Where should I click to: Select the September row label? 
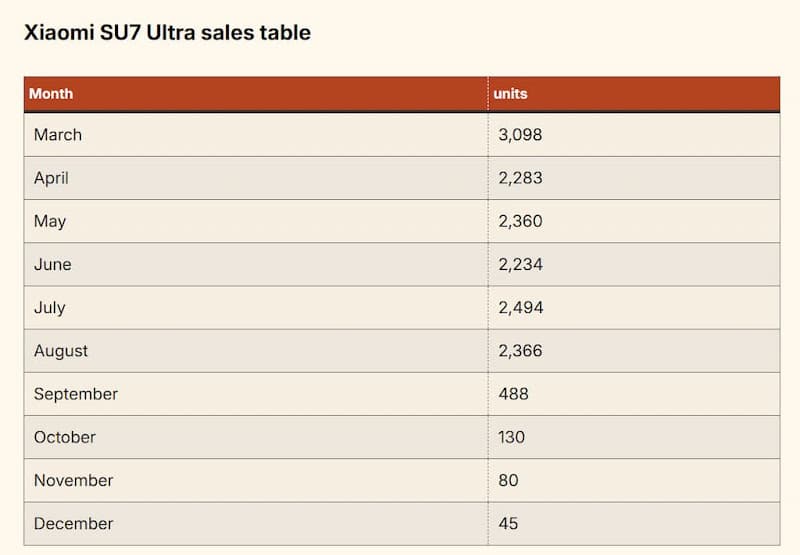(x=76, y=394)
